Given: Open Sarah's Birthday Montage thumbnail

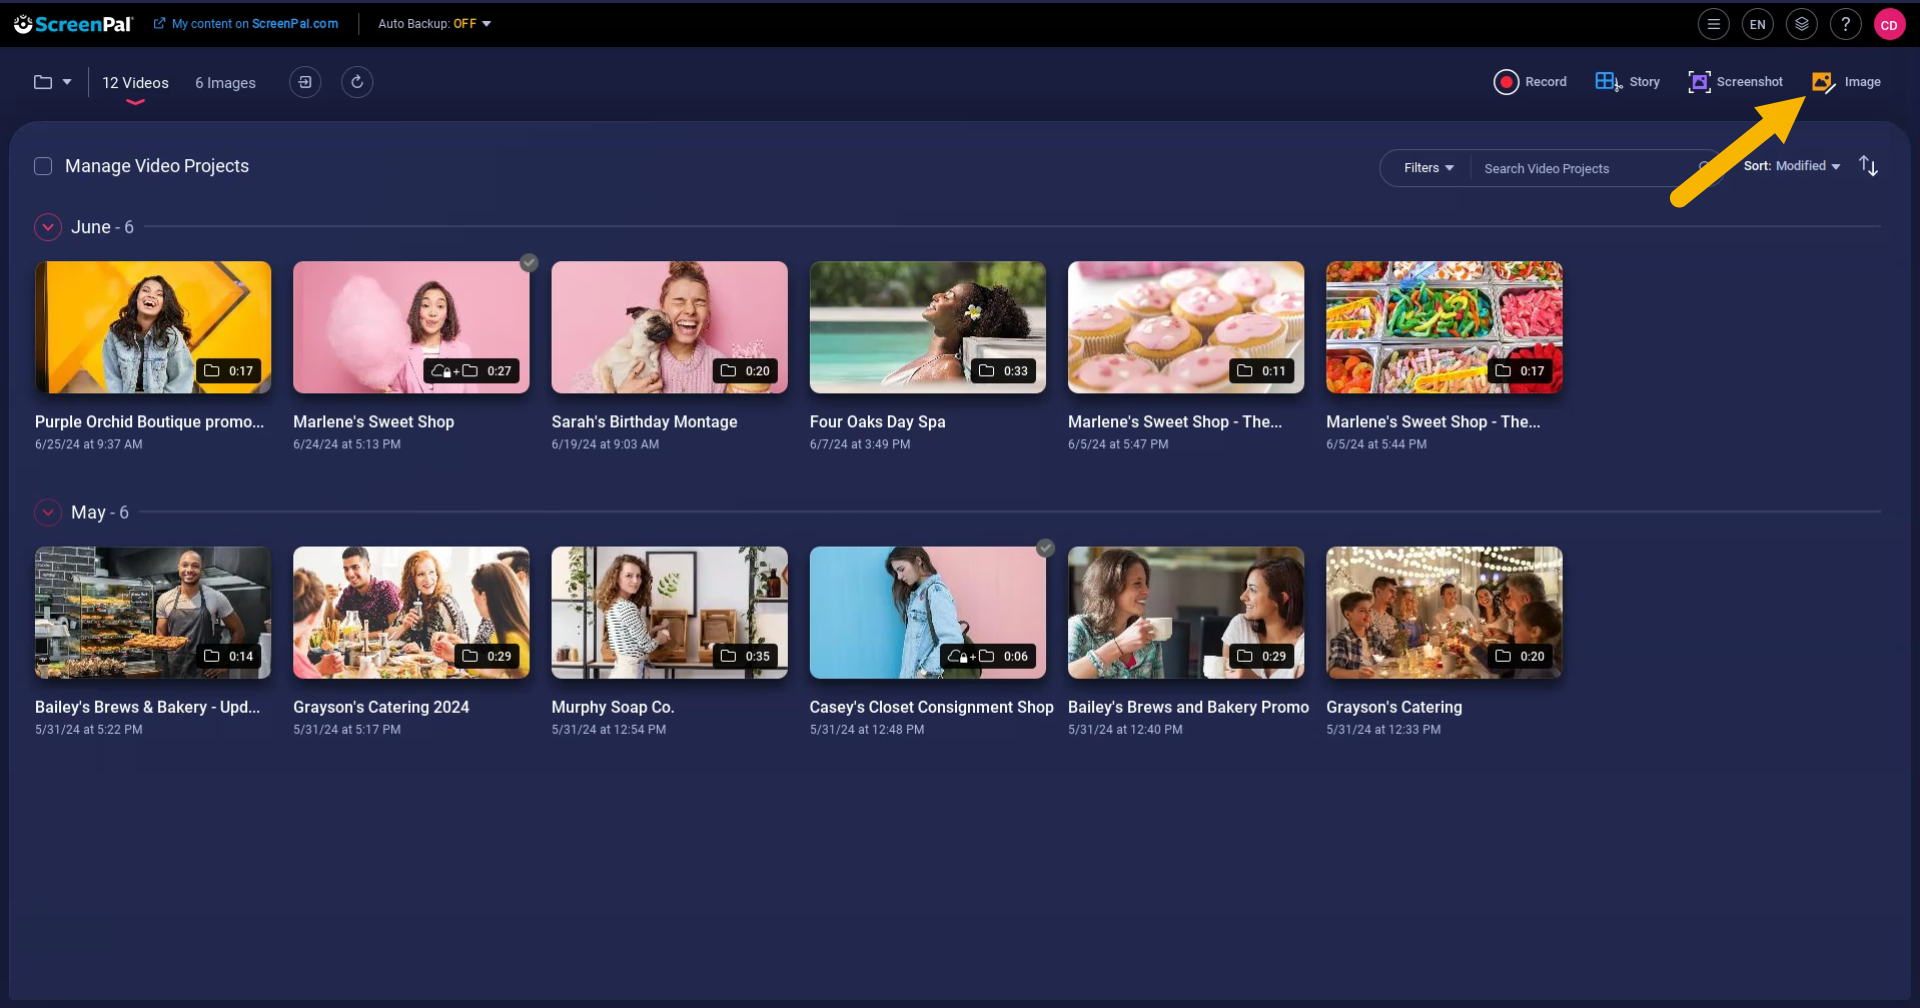Looking at the screenshot, I should (x=669, y=327).
